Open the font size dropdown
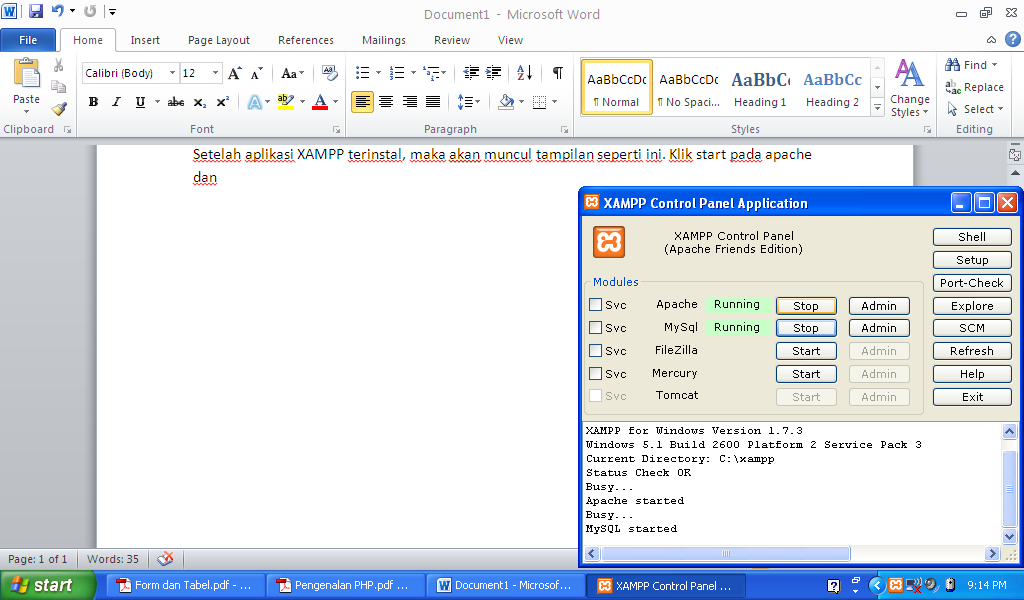This screenshot has width=1024, height=600. pos(215,73)
